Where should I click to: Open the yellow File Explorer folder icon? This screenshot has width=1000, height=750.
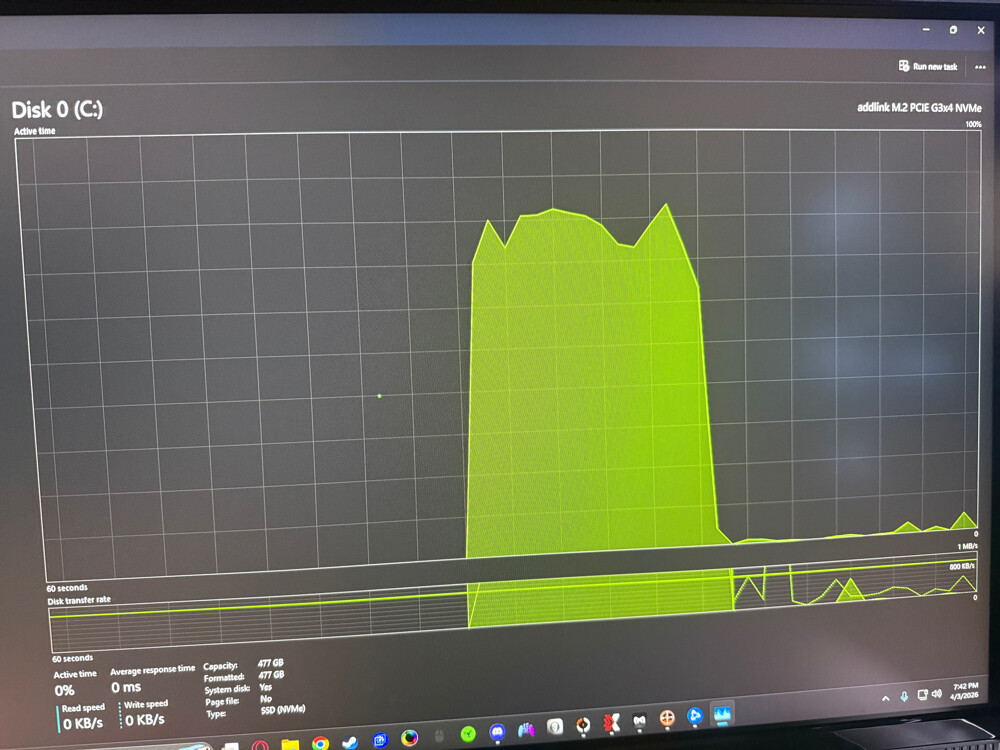pyautogui.click(x=290, y=744)
